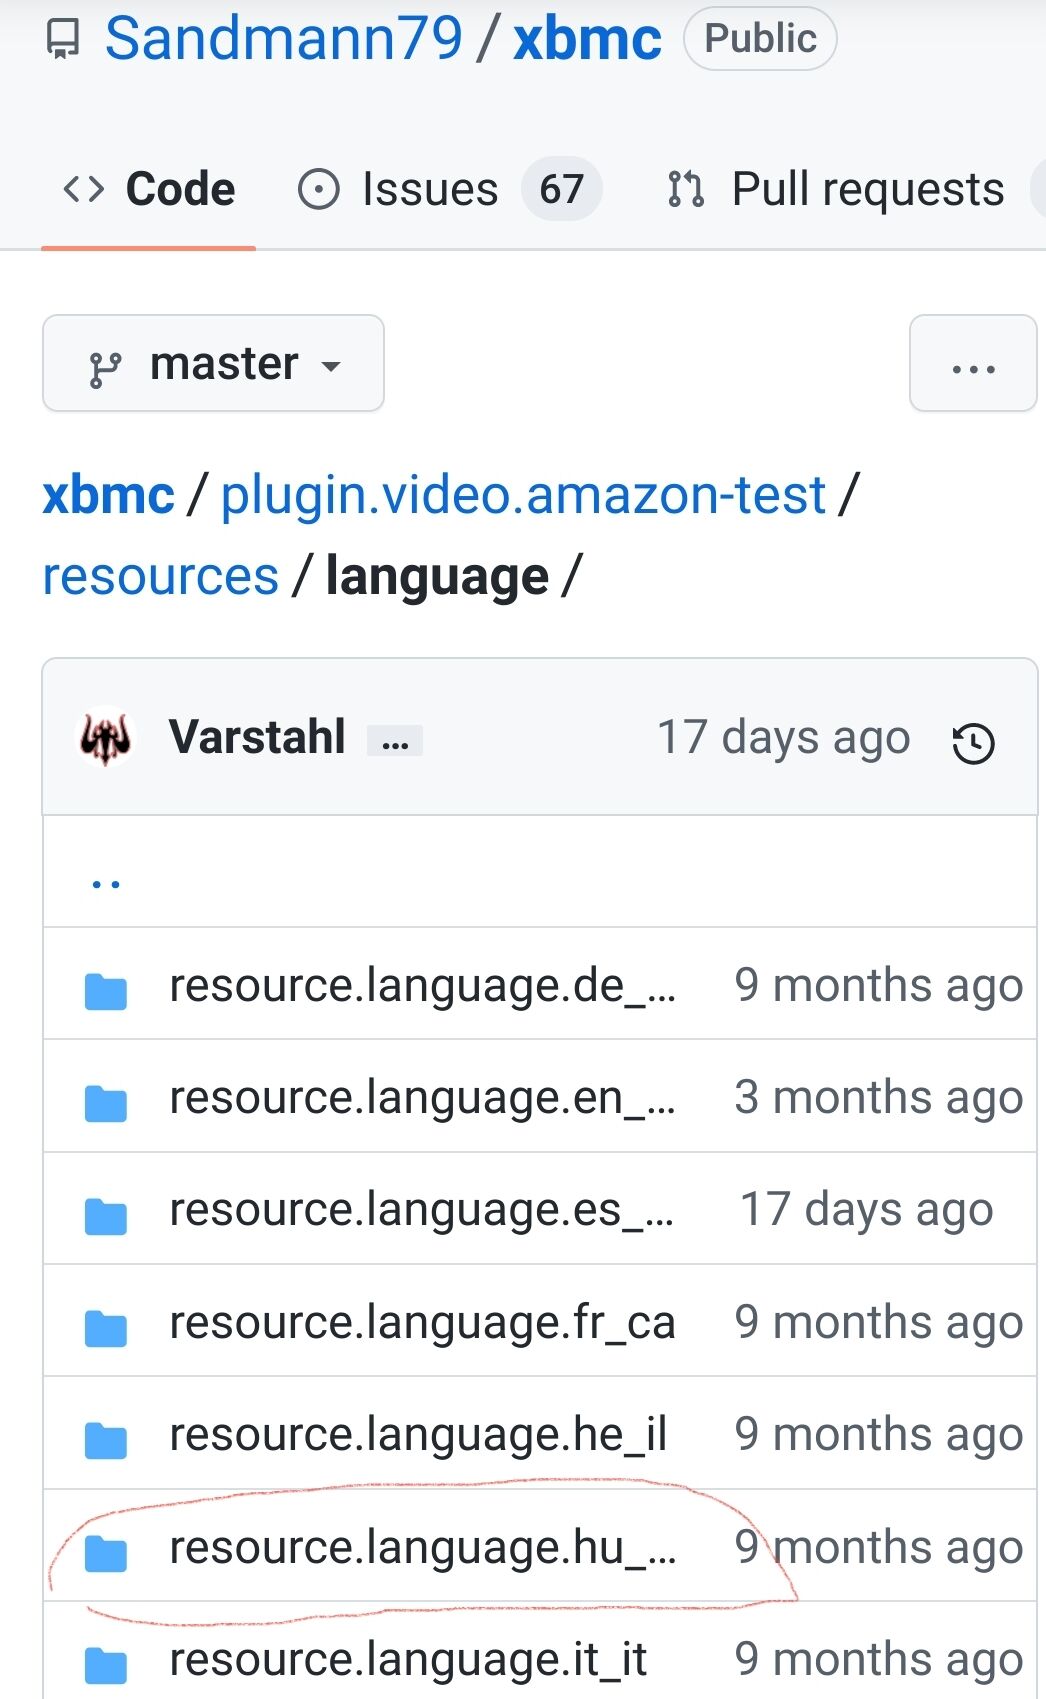This screenshot has width=1046, height=1699.
Task: Click the Issues circle-dot icon
Action: (319, 189)
